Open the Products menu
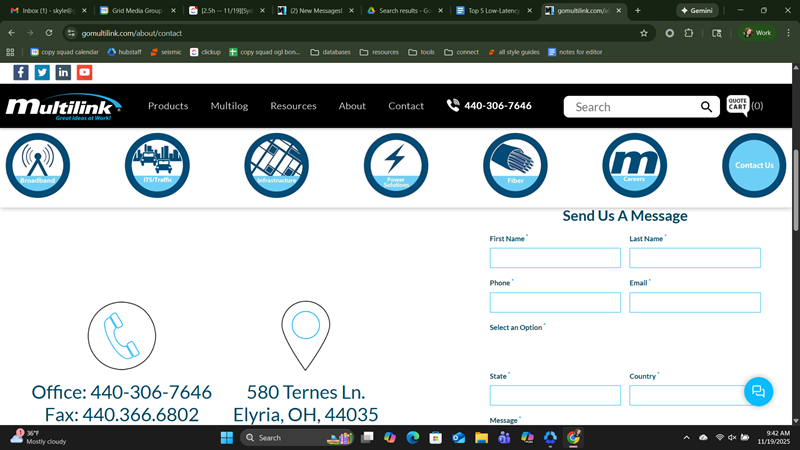Viewport: 800px width, 450px height. click(168, 106)
